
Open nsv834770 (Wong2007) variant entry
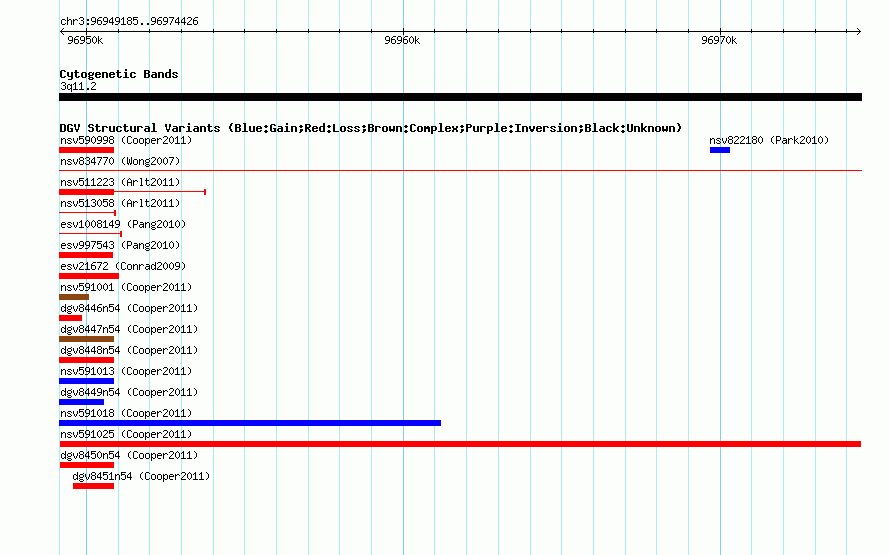pyautogui.click(x=120, y=161)
